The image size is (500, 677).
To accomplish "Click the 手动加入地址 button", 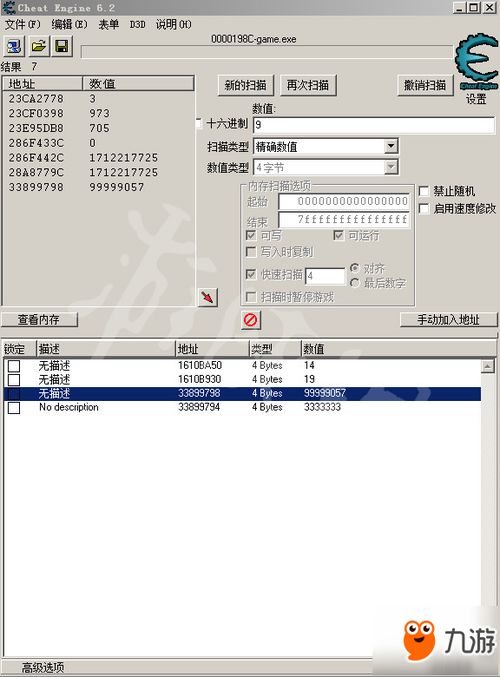I will pos(449,320).
